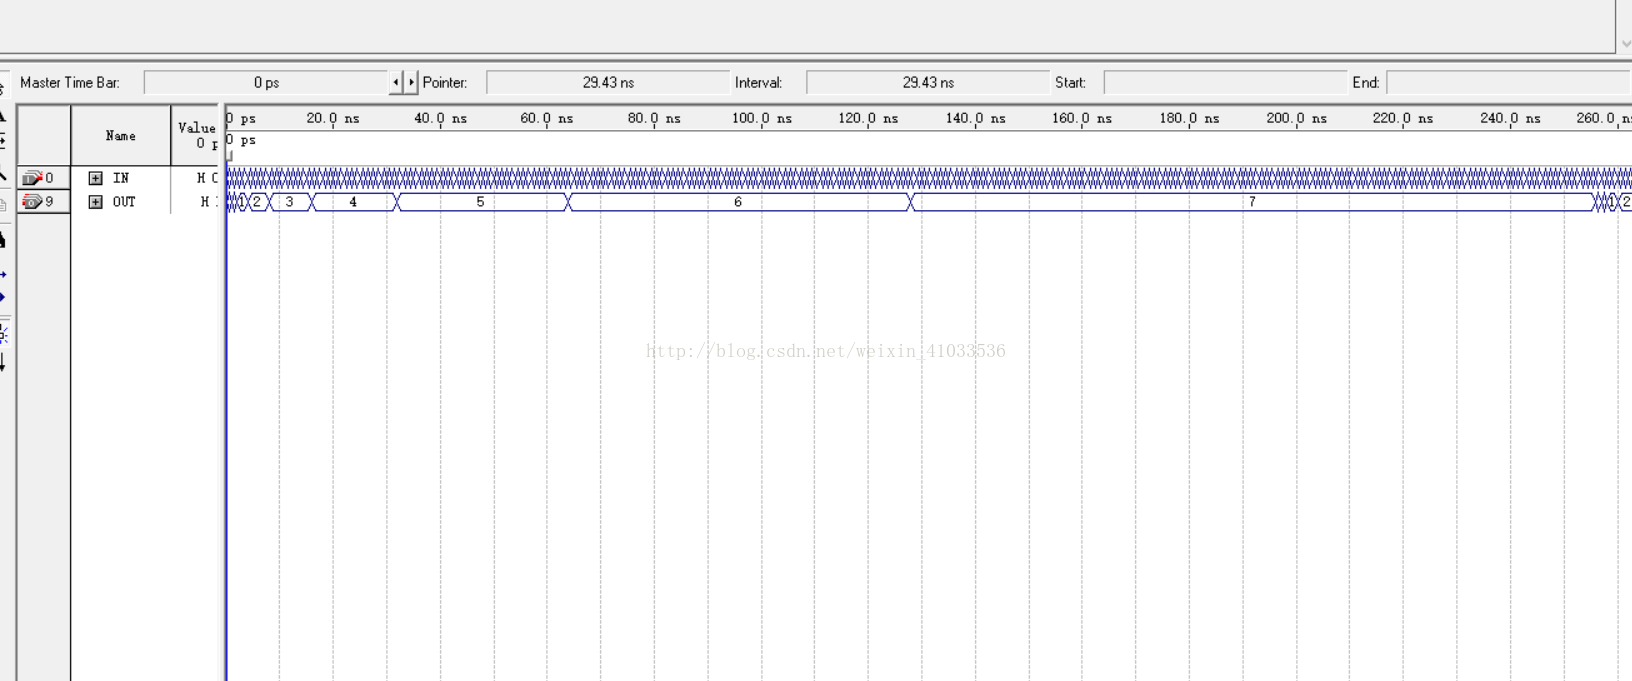Select row index 0 cell
The height and width of the screenshot is (681, 1632).
(44, 178)
